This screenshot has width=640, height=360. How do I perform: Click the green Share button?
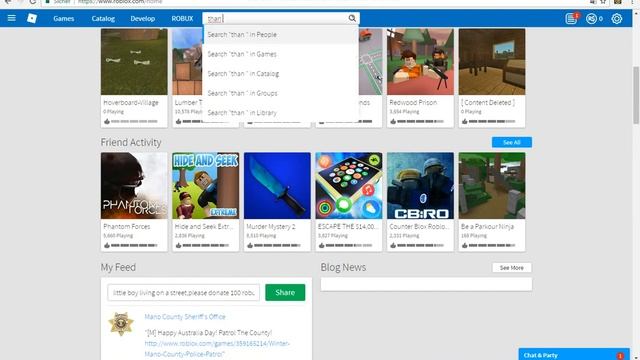[x=285, y=292]
